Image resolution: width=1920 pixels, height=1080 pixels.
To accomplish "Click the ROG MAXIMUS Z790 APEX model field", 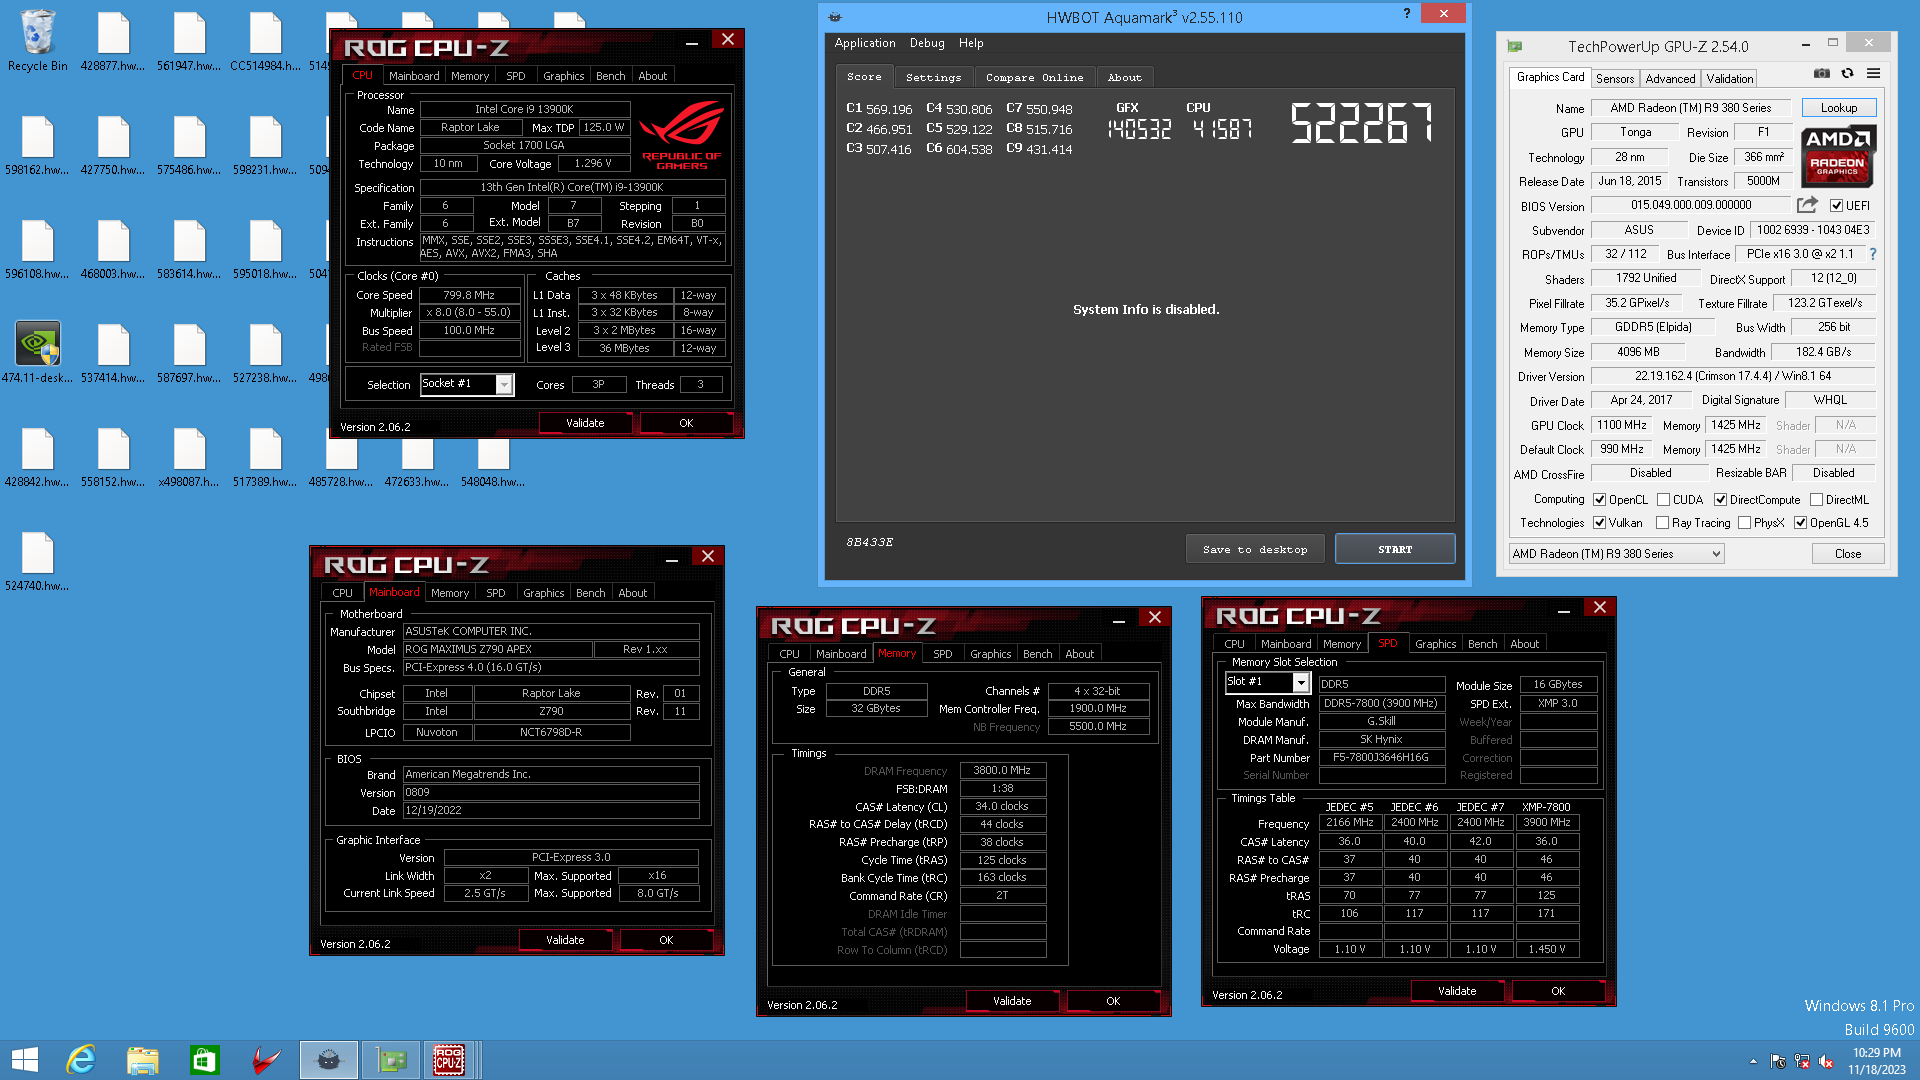I will (496, 650).
